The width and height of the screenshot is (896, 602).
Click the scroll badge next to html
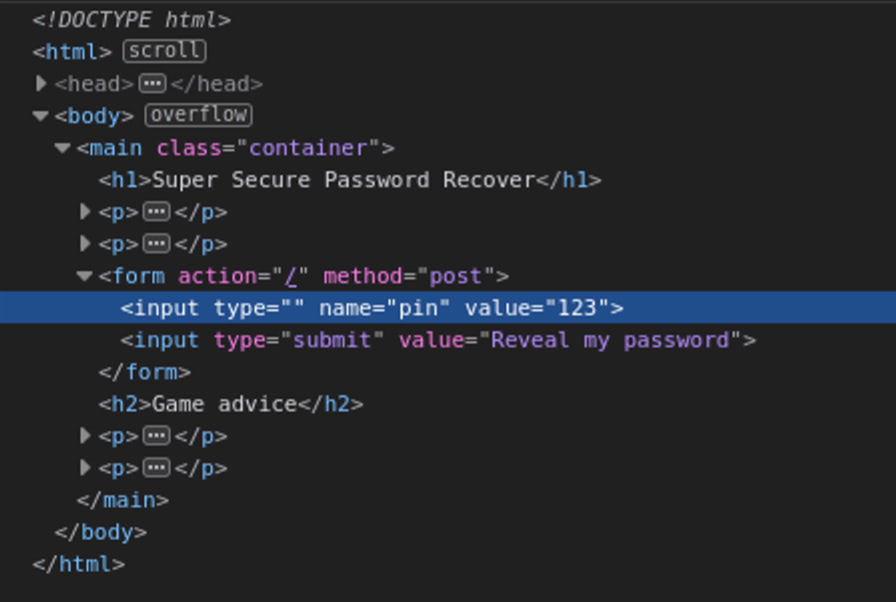164,51
